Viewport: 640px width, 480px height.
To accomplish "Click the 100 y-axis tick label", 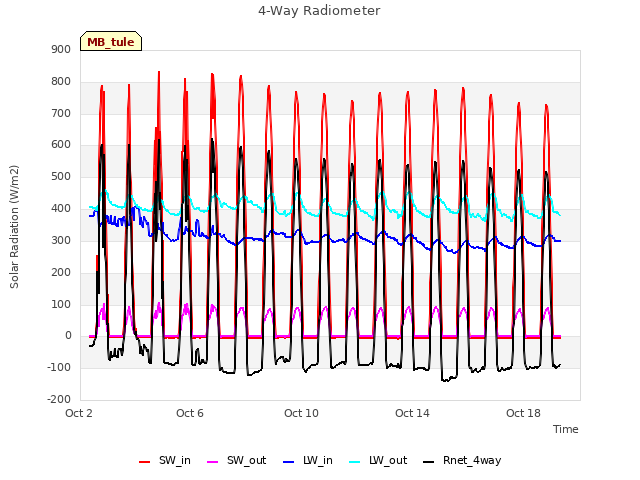I will point(61,304).
